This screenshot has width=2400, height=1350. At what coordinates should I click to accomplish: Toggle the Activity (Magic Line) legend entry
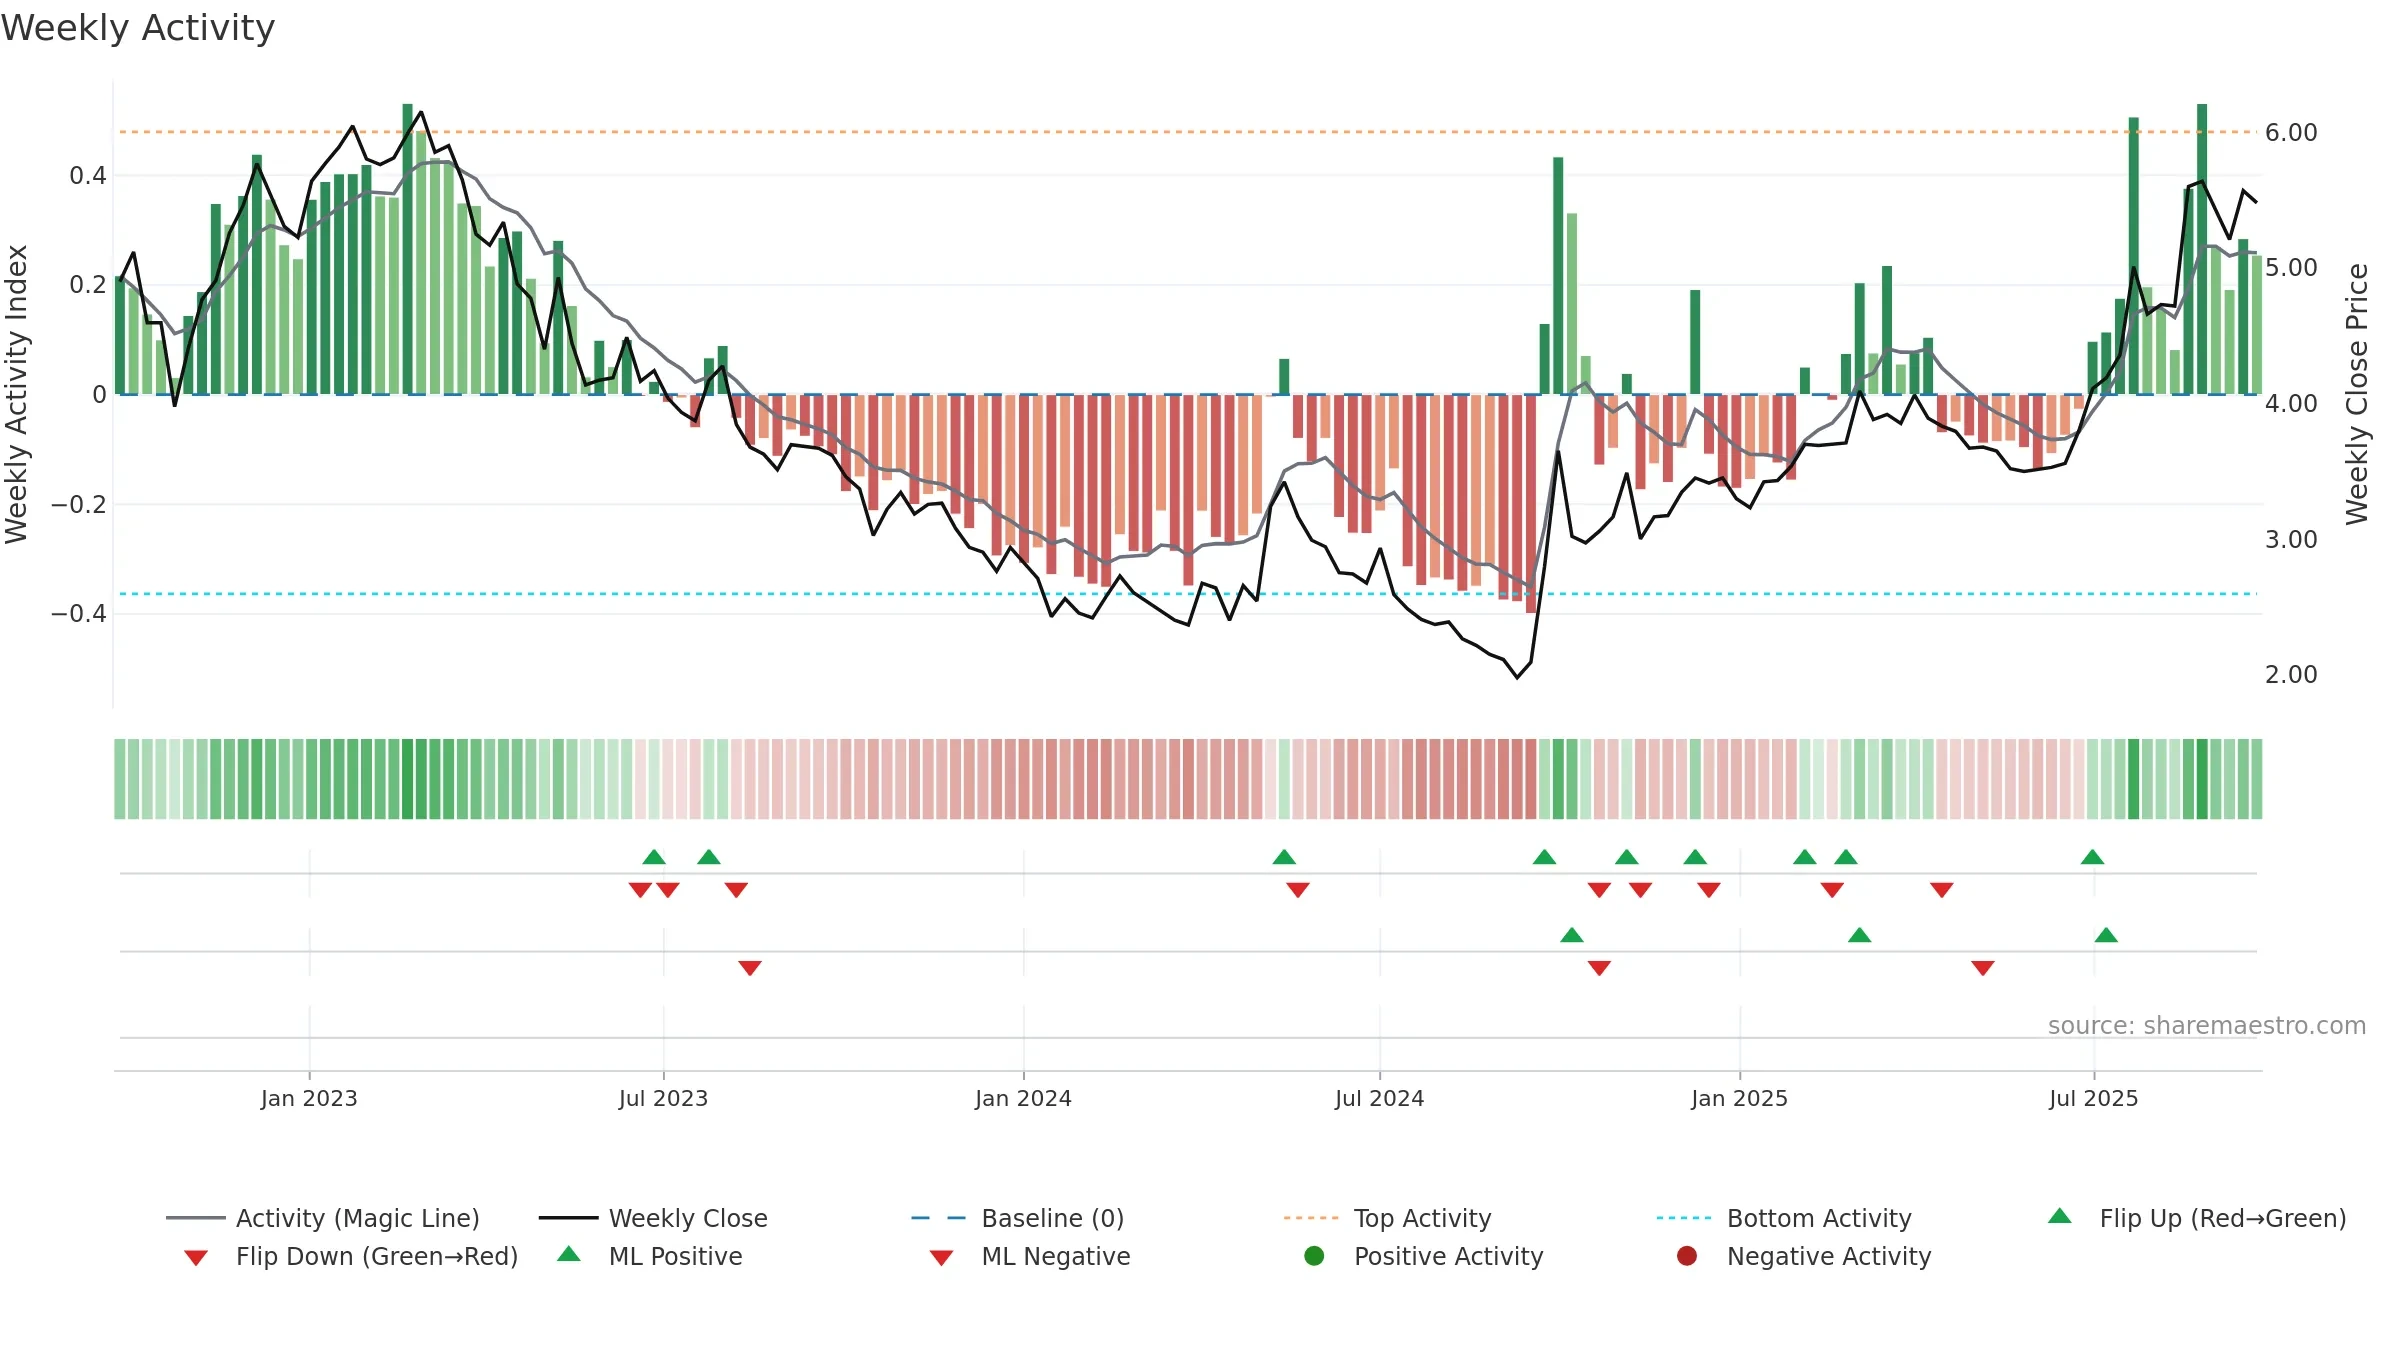(323, 1218)
